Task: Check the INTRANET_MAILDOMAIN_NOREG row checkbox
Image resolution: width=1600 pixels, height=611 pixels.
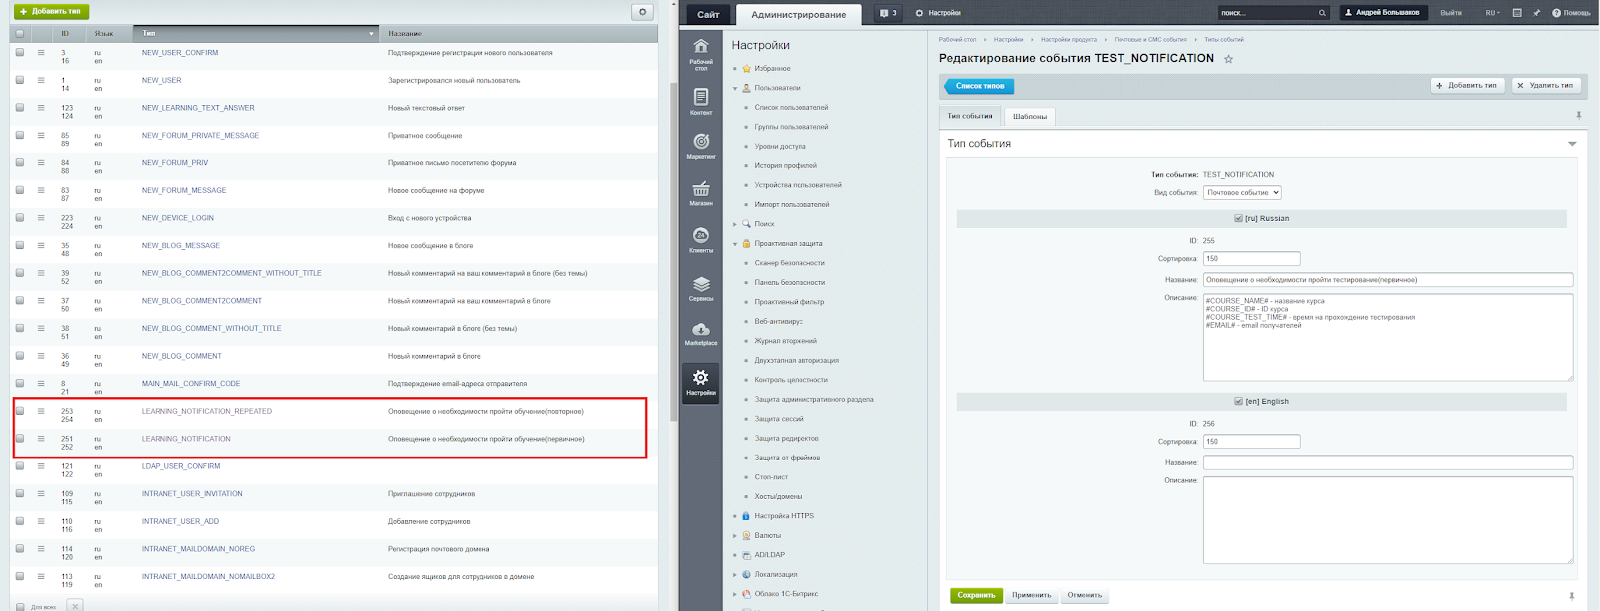Action: pyautogui.click(x=19, y=548)
